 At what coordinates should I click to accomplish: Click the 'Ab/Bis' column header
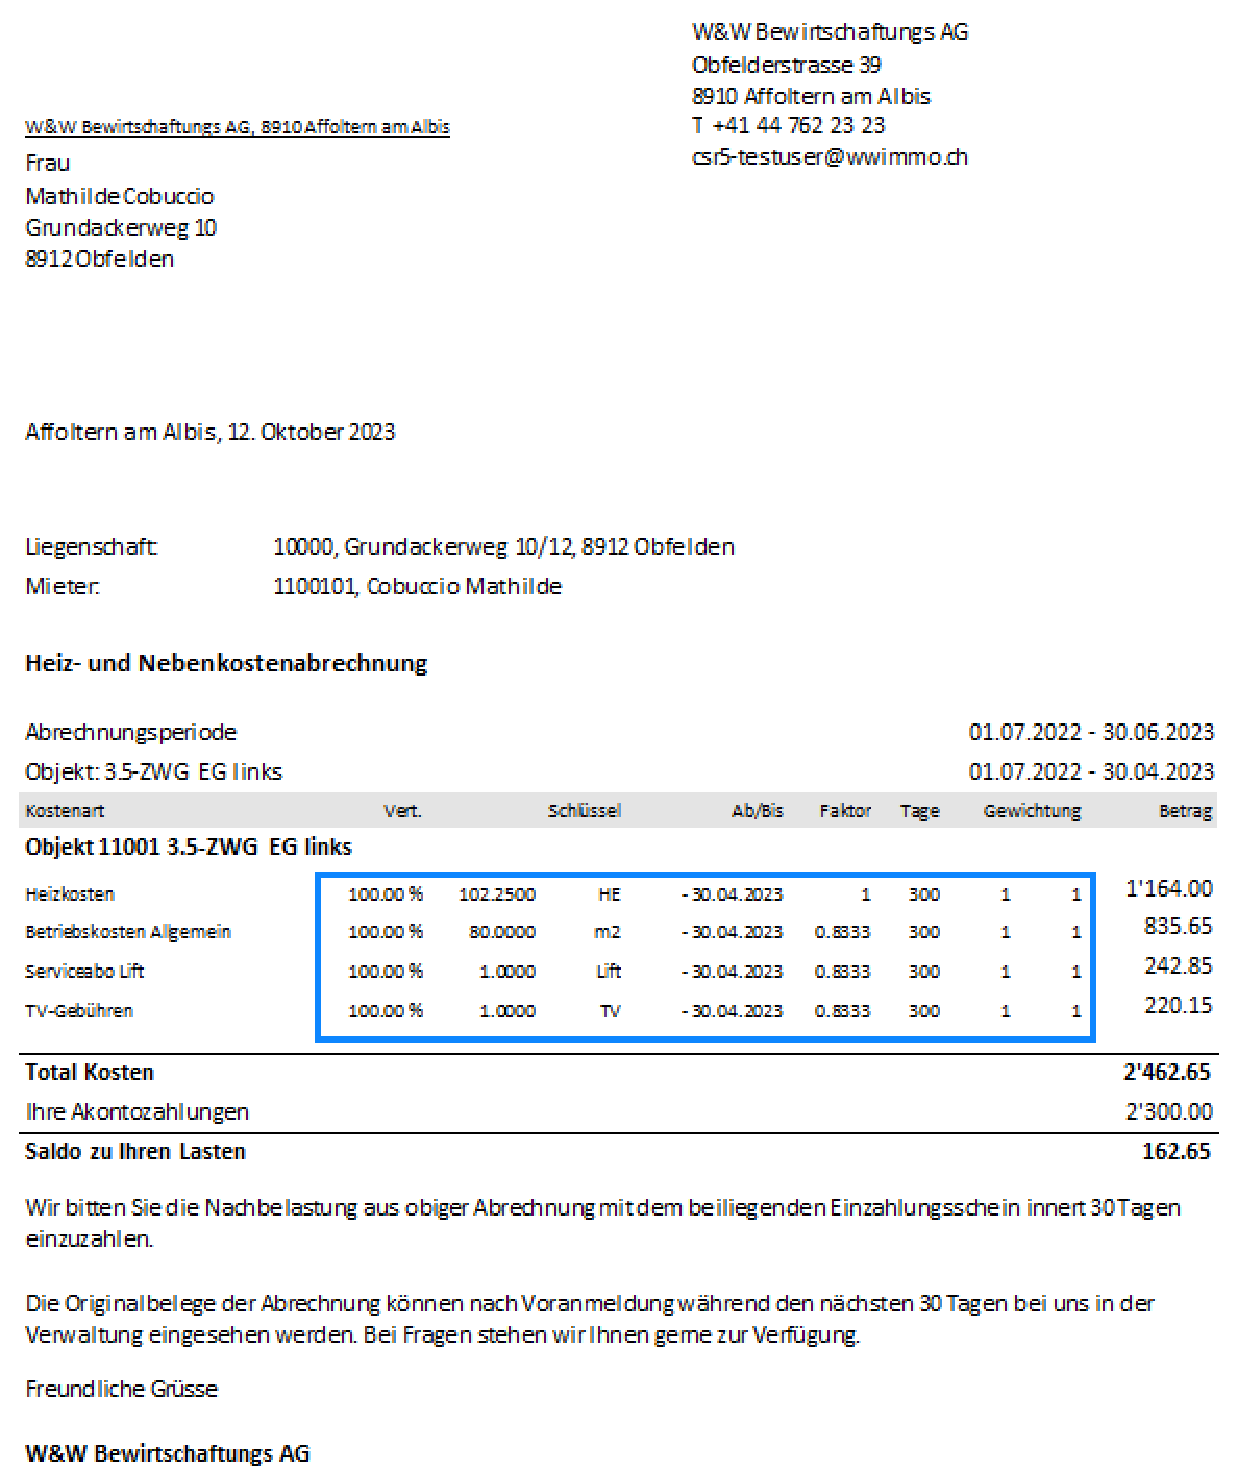tap(758, 811)
